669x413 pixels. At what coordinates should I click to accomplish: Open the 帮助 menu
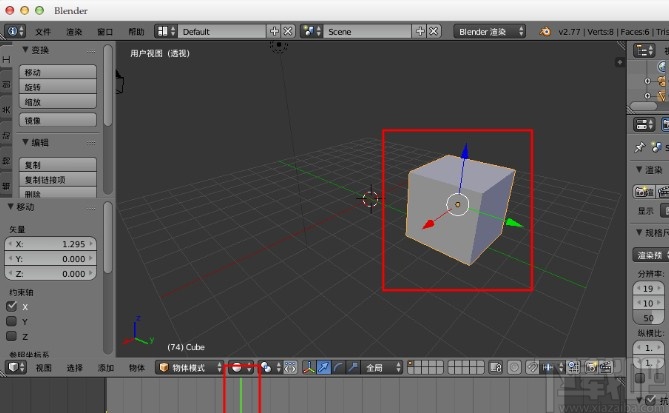[136, 32]
